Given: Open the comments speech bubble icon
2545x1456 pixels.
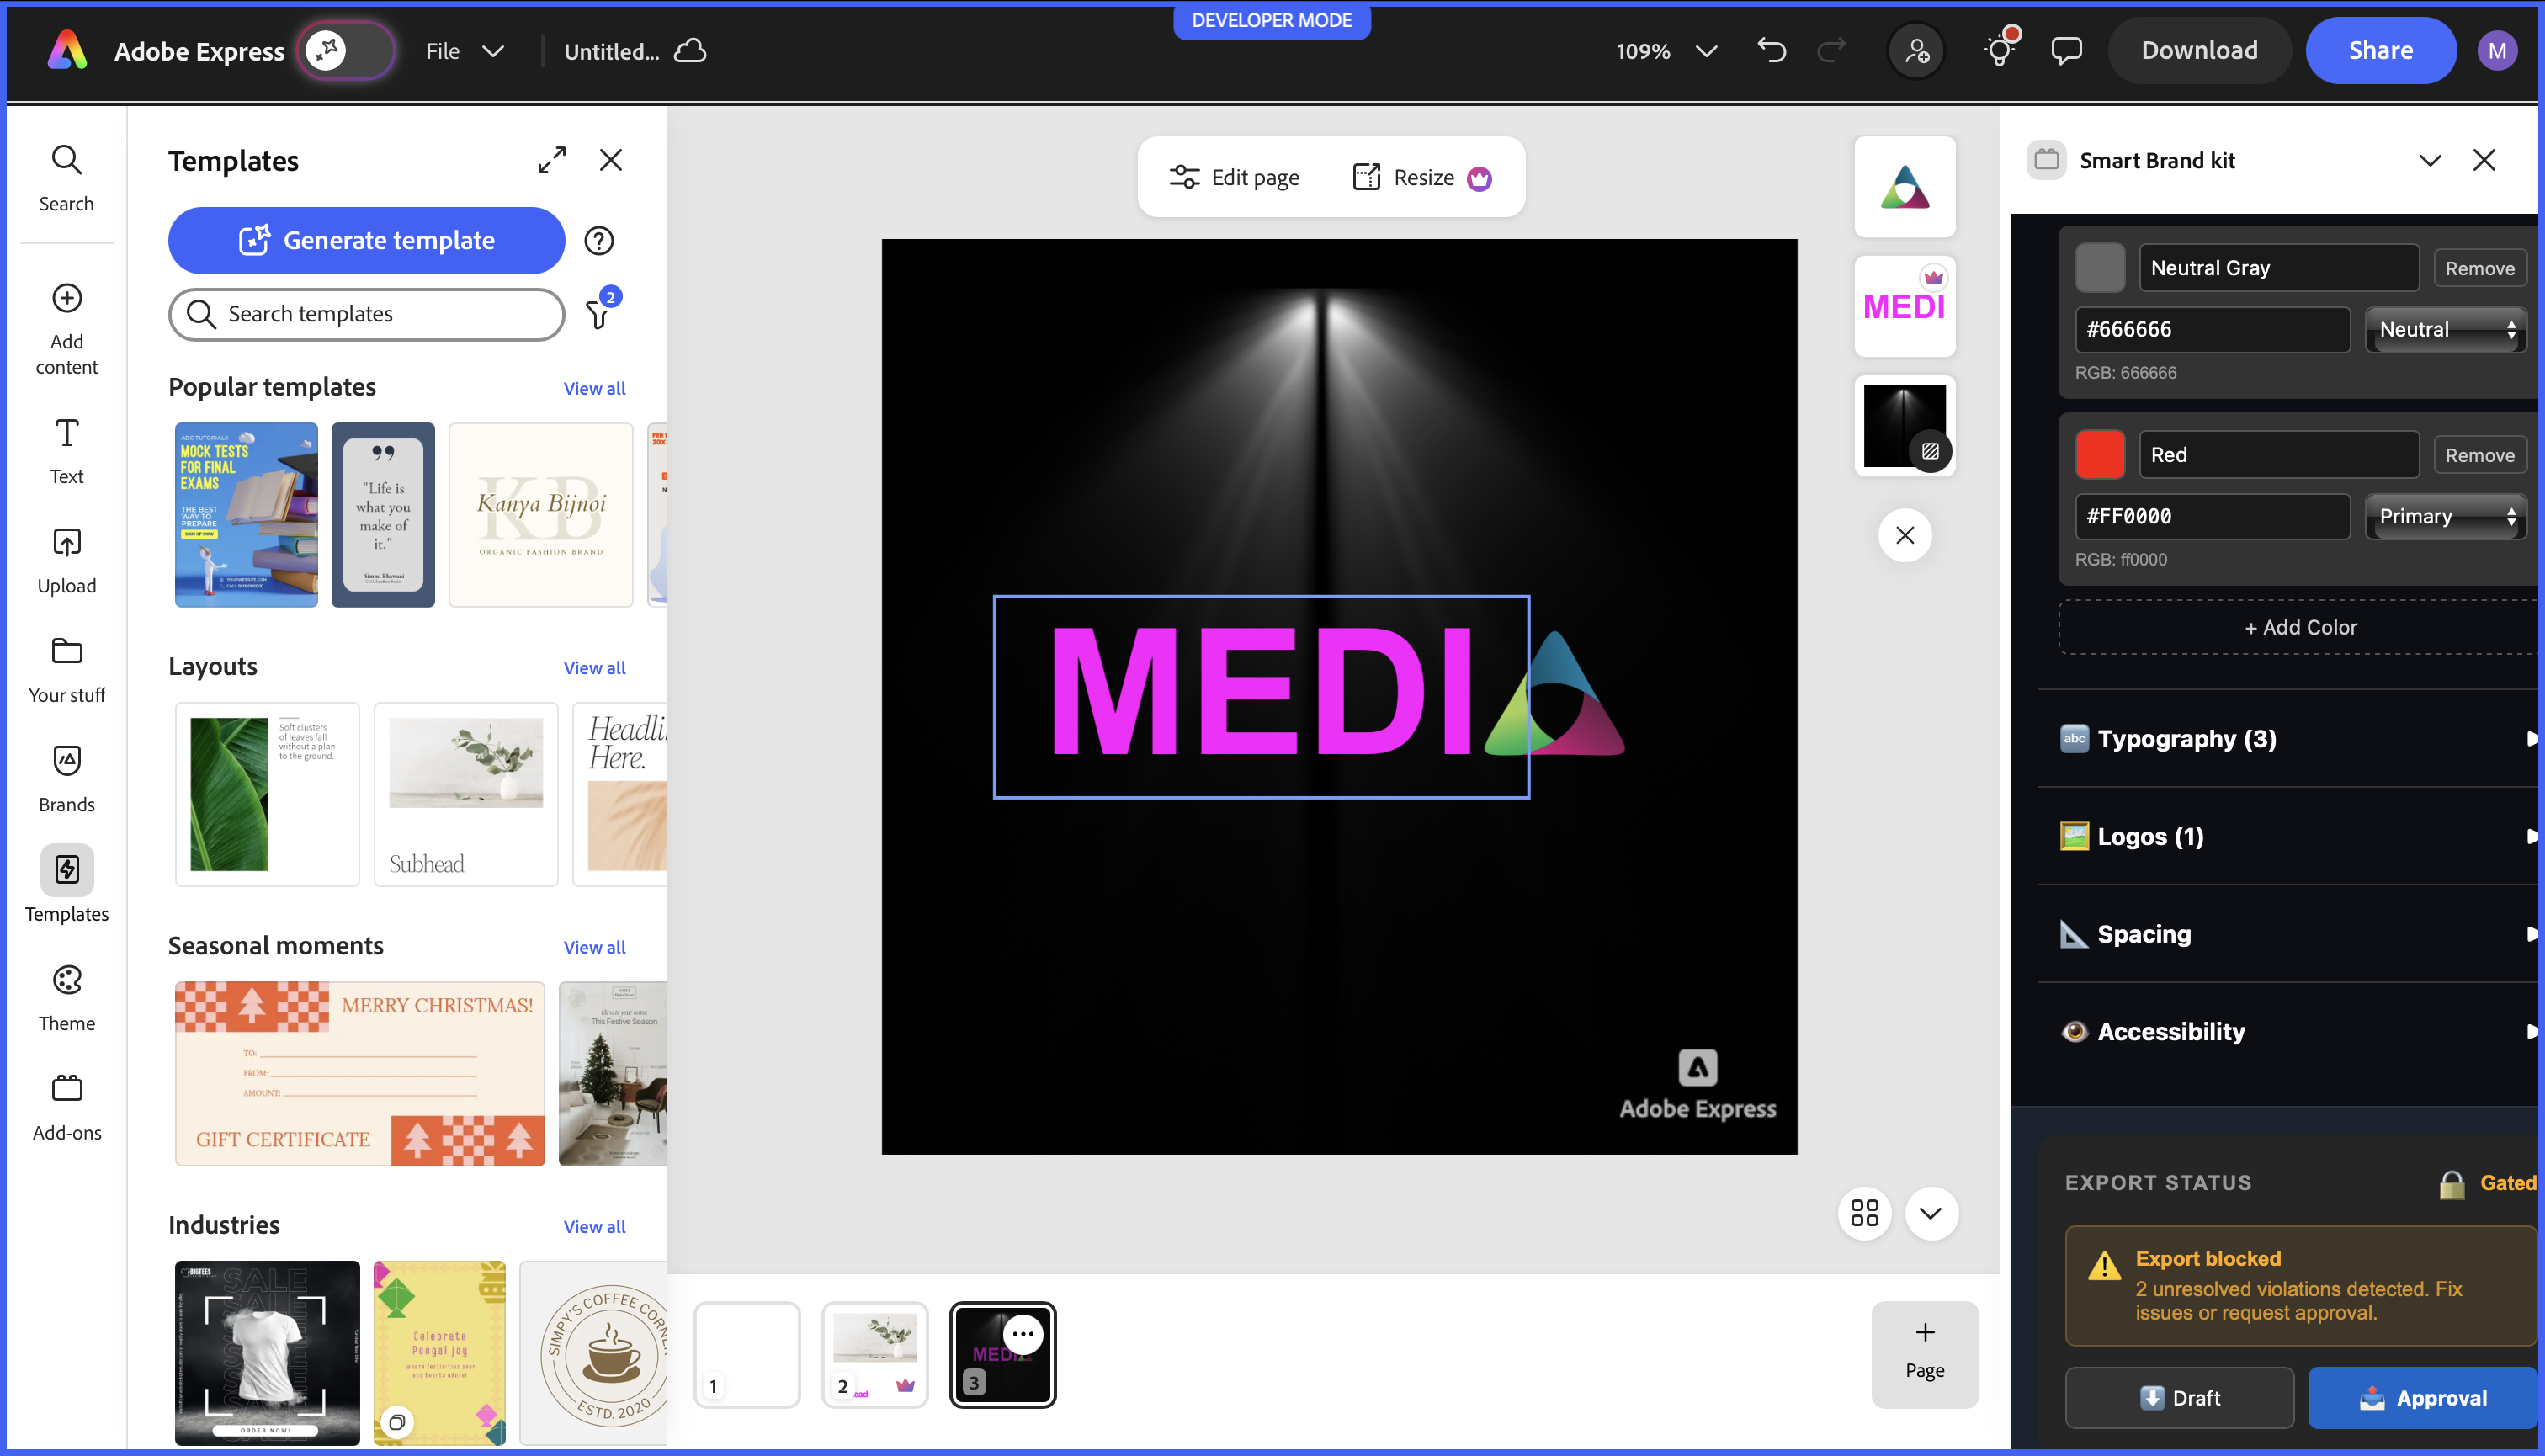Looking at the screenshot, I should point(2066,51).
